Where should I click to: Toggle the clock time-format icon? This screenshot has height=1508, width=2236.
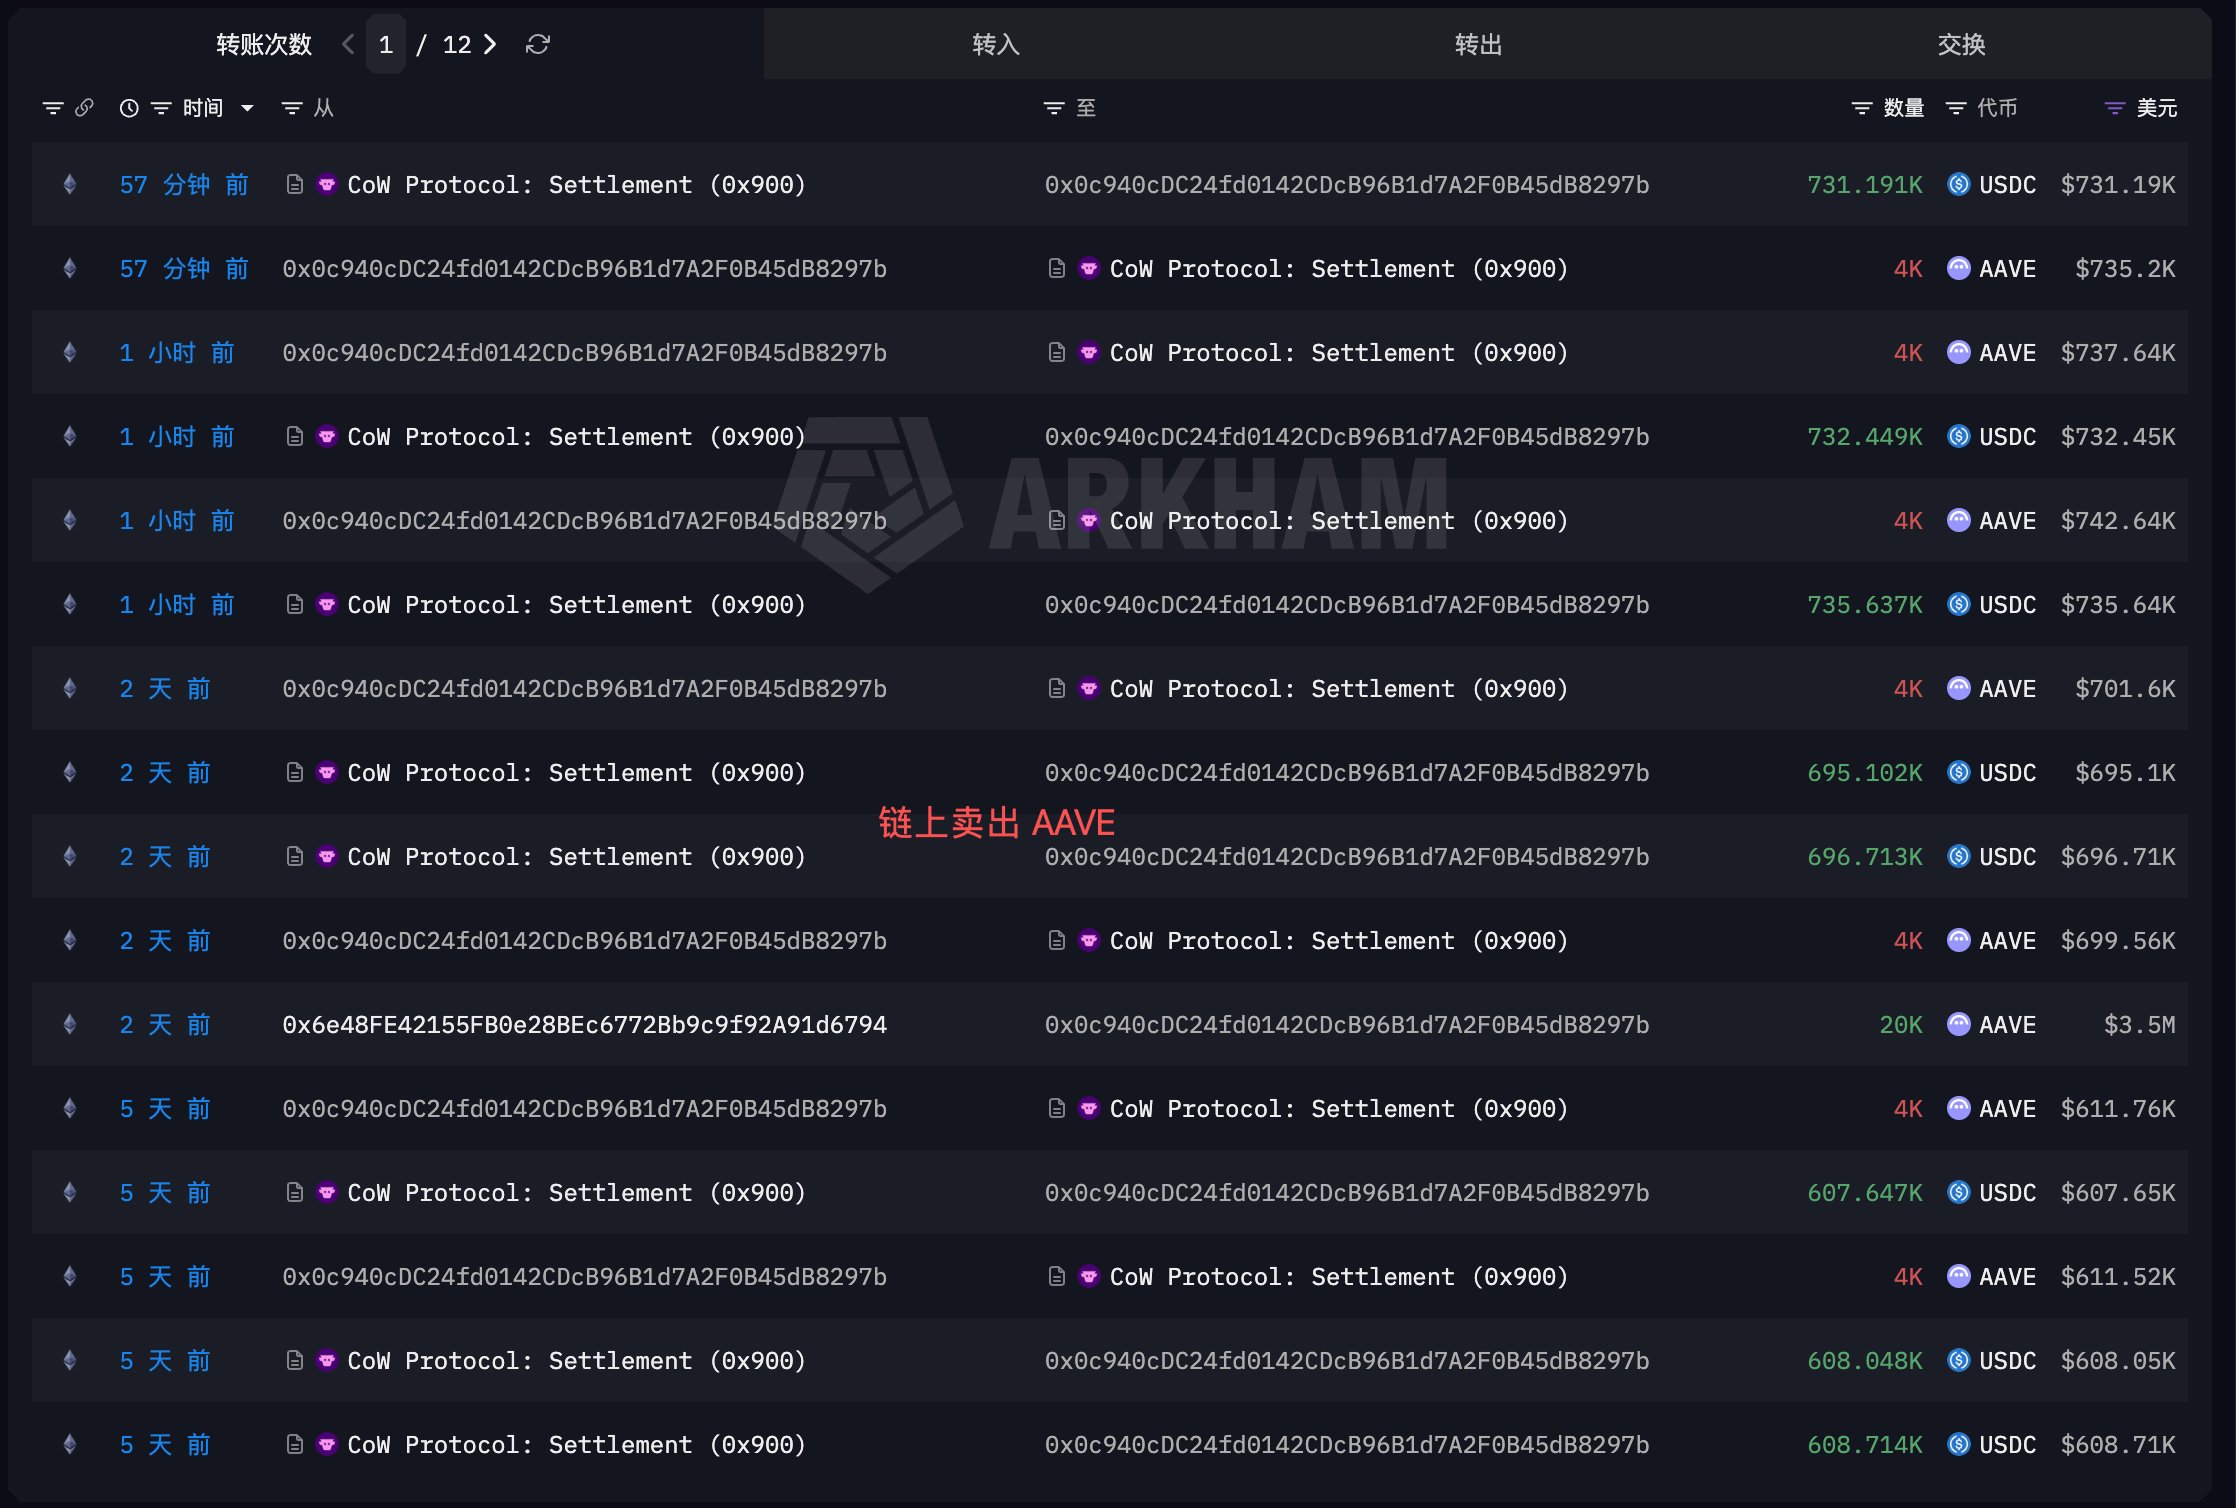click(129, 108)
